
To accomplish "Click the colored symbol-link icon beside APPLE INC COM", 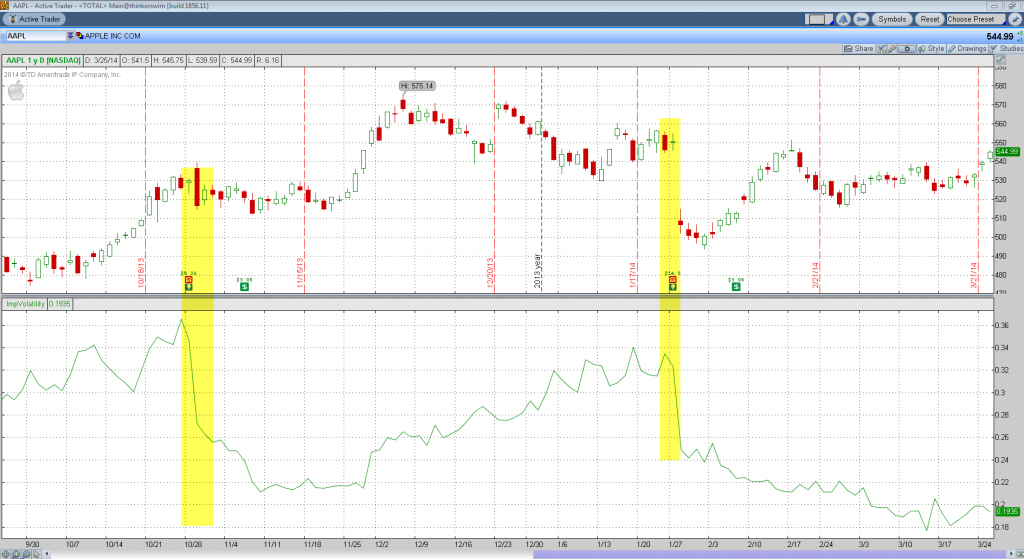I will pyautogui.click(x=80, y=36).
